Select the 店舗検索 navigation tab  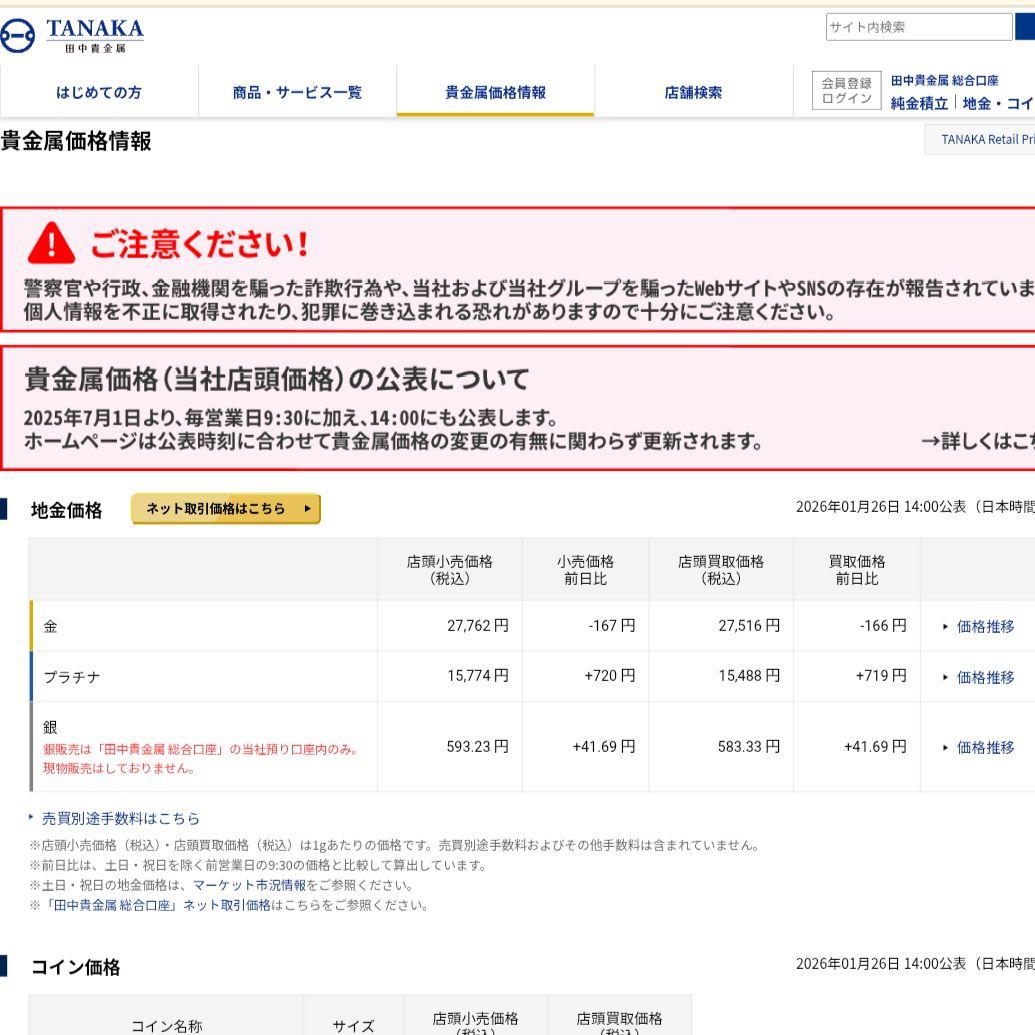coord(692,91)
